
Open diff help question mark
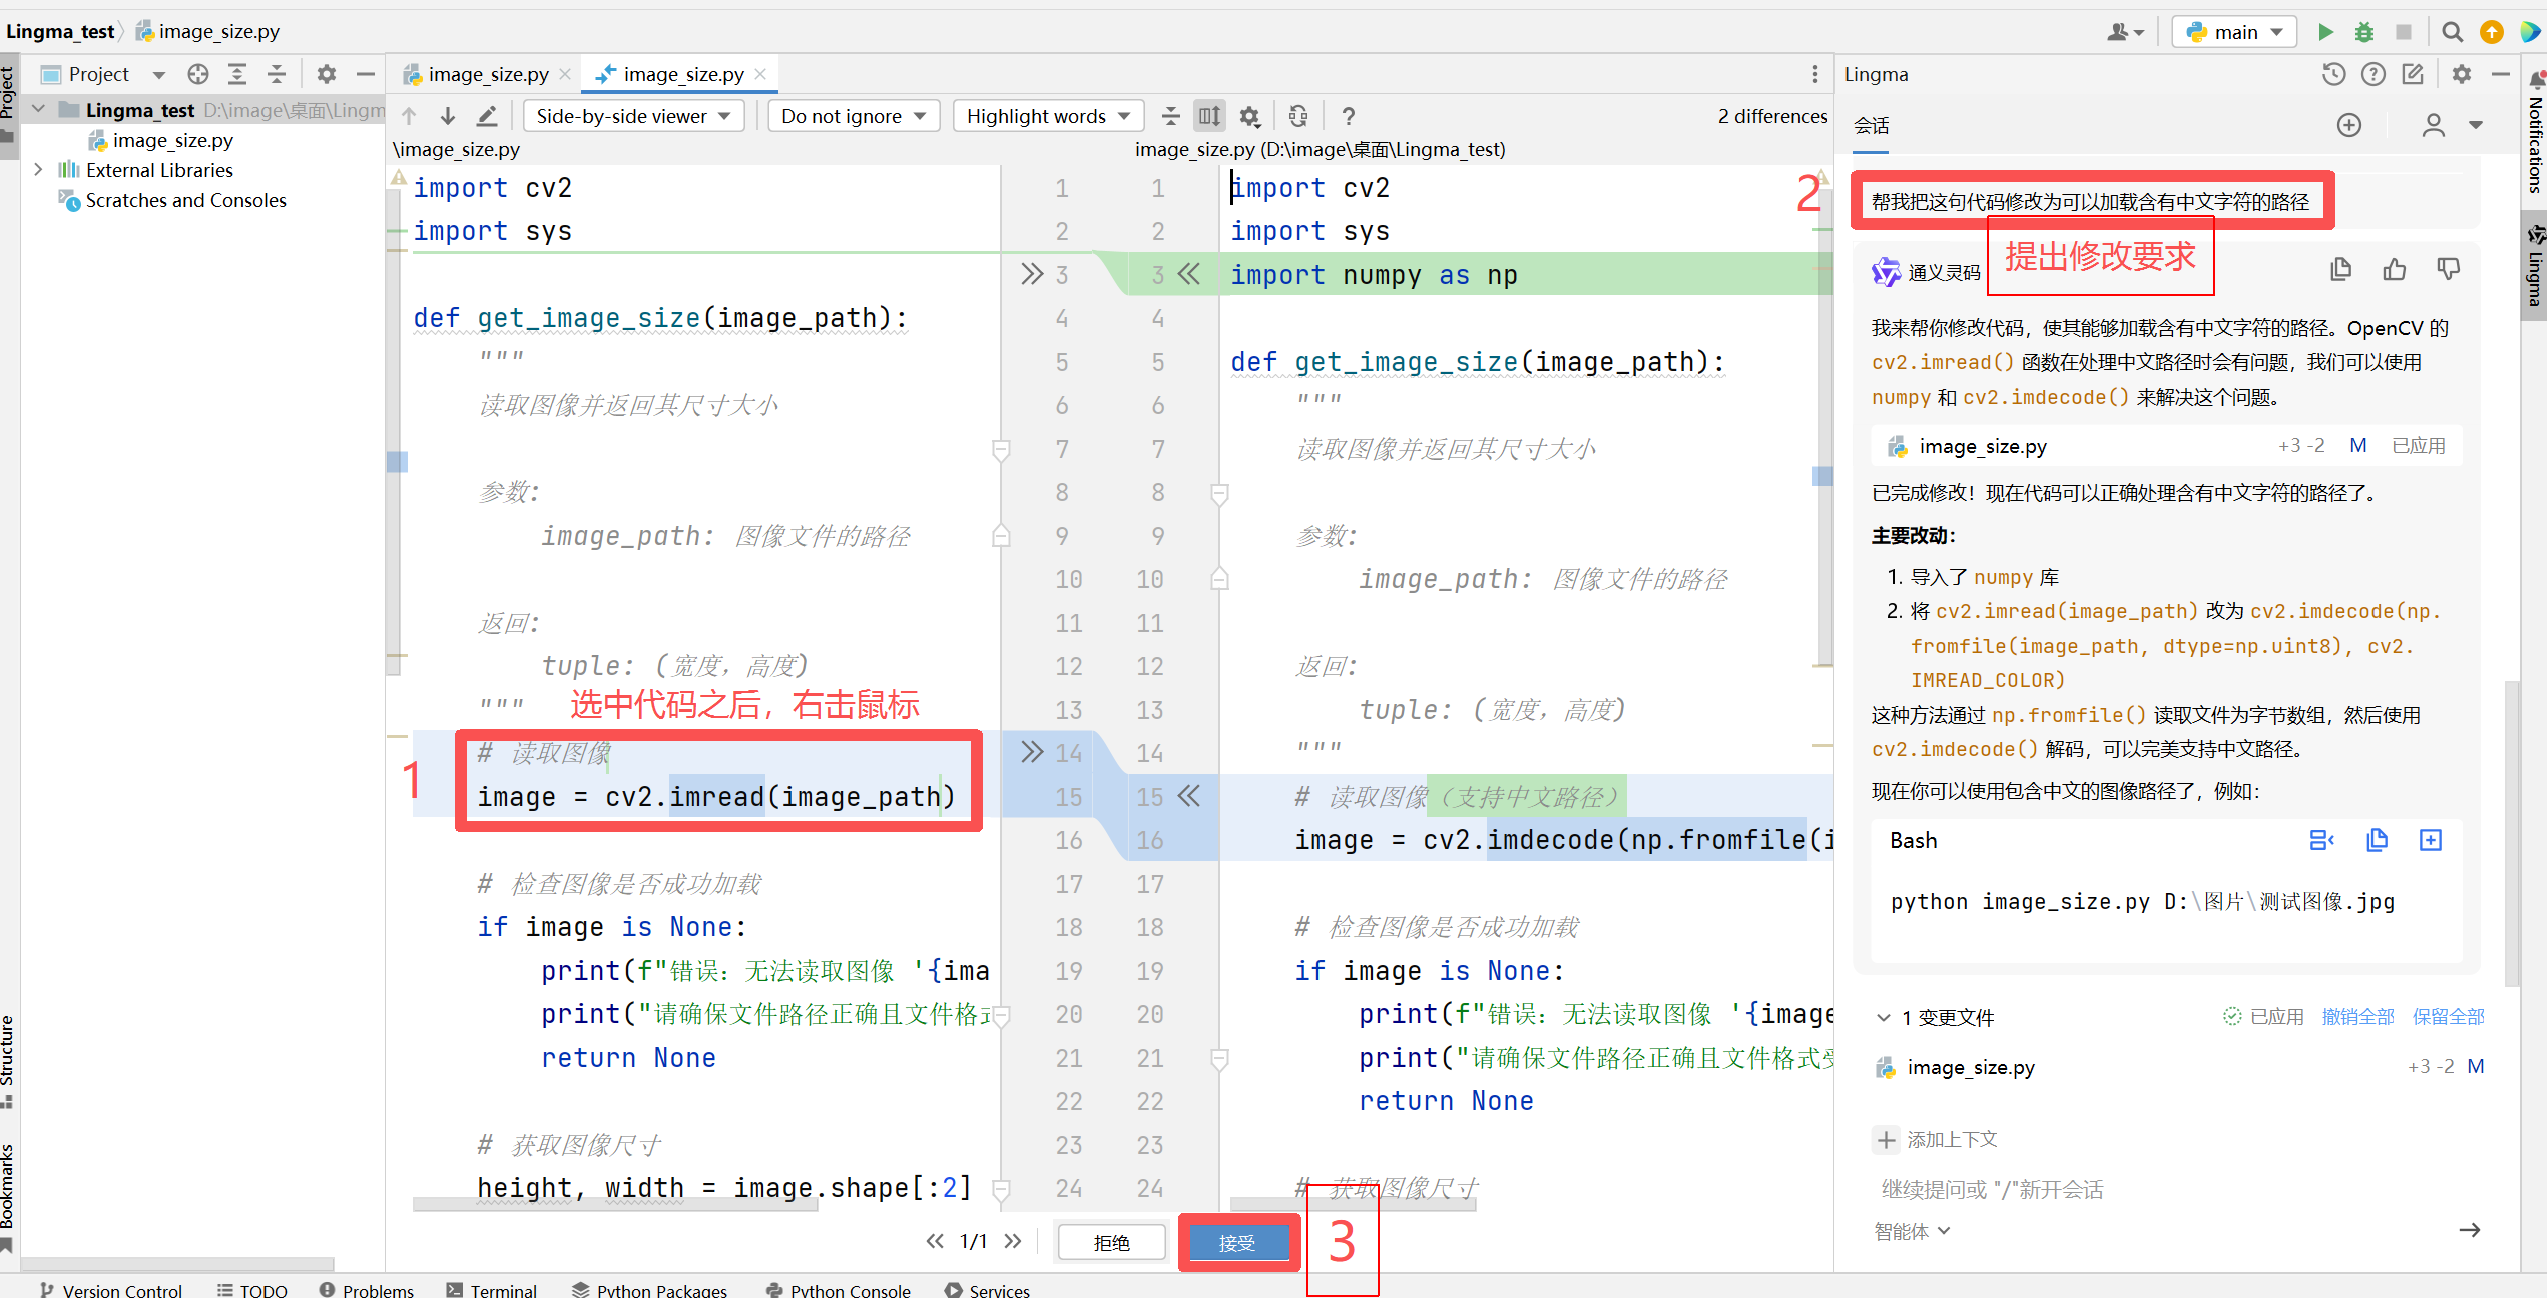pos(1349,116)
